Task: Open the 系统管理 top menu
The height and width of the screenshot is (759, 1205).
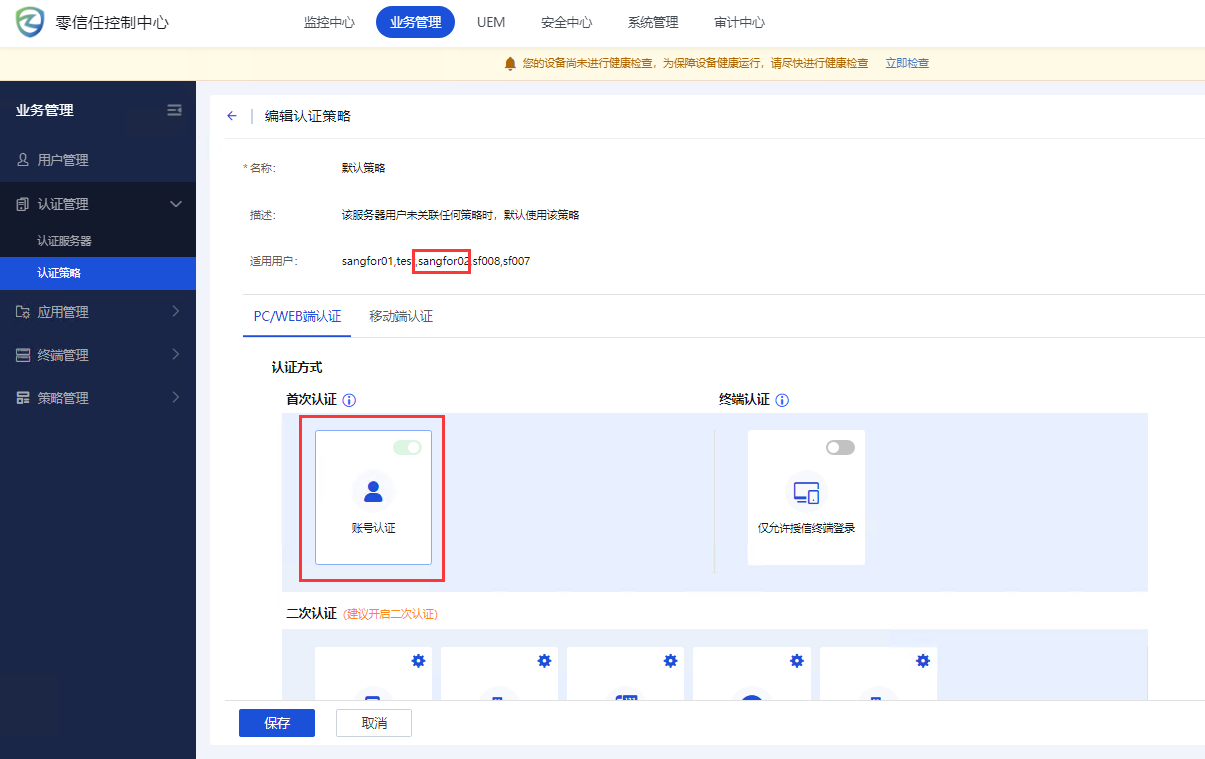Action: tap(653, 22)
